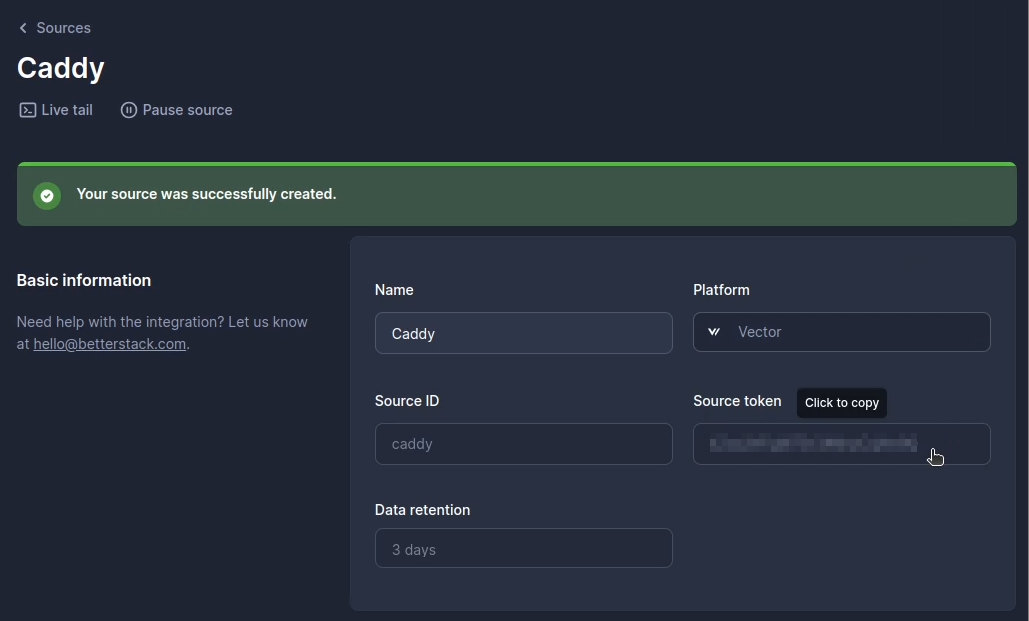Click the Data retention label
1029x621 pixels.
click(422, 510)
